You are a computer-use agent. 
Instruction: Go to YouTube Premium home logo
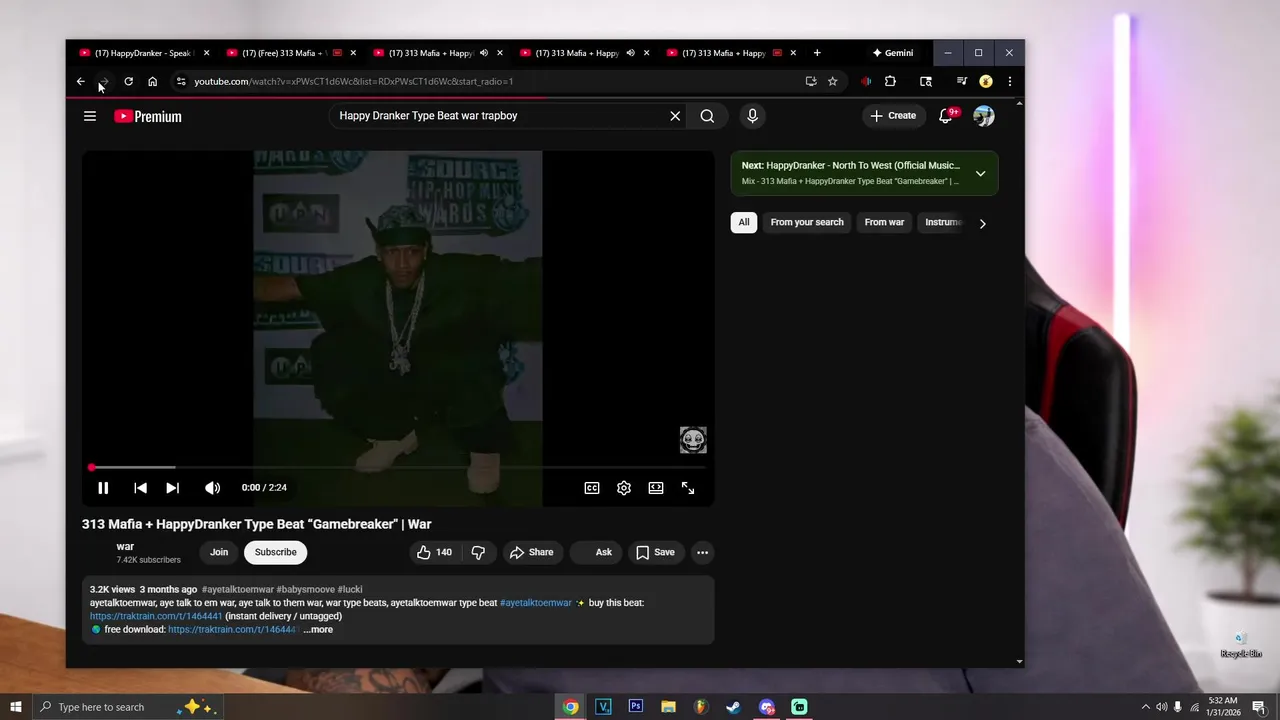click(147, 116)
